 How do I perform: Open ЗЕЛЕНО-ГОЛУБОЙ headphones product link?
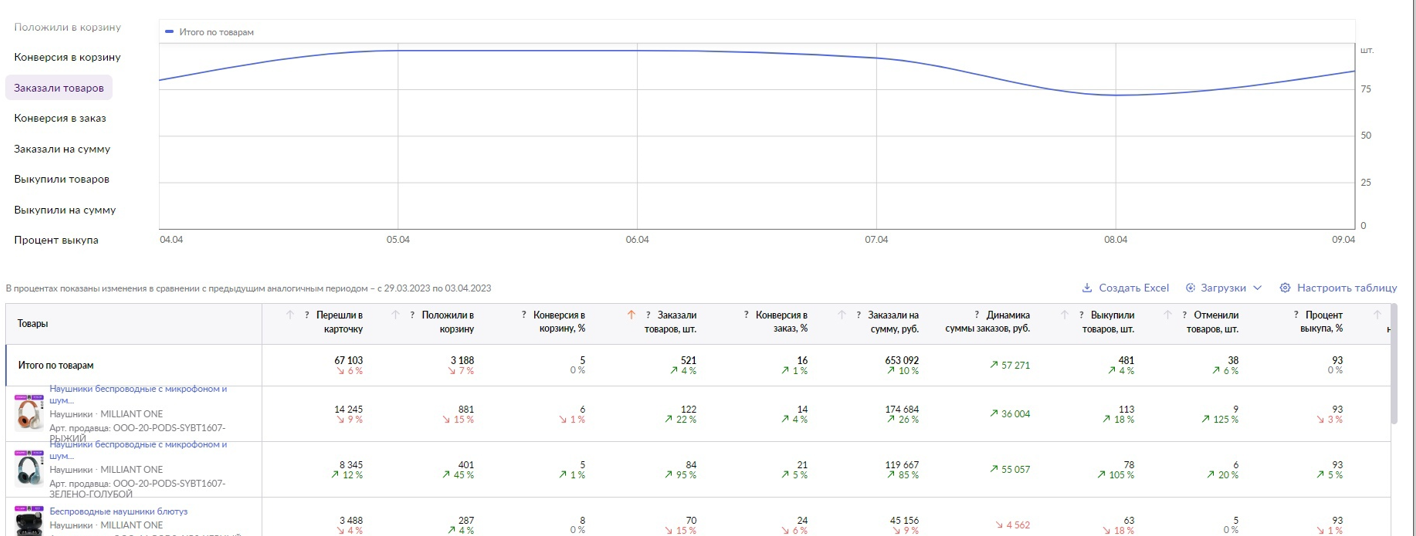(x=138, y=450)
